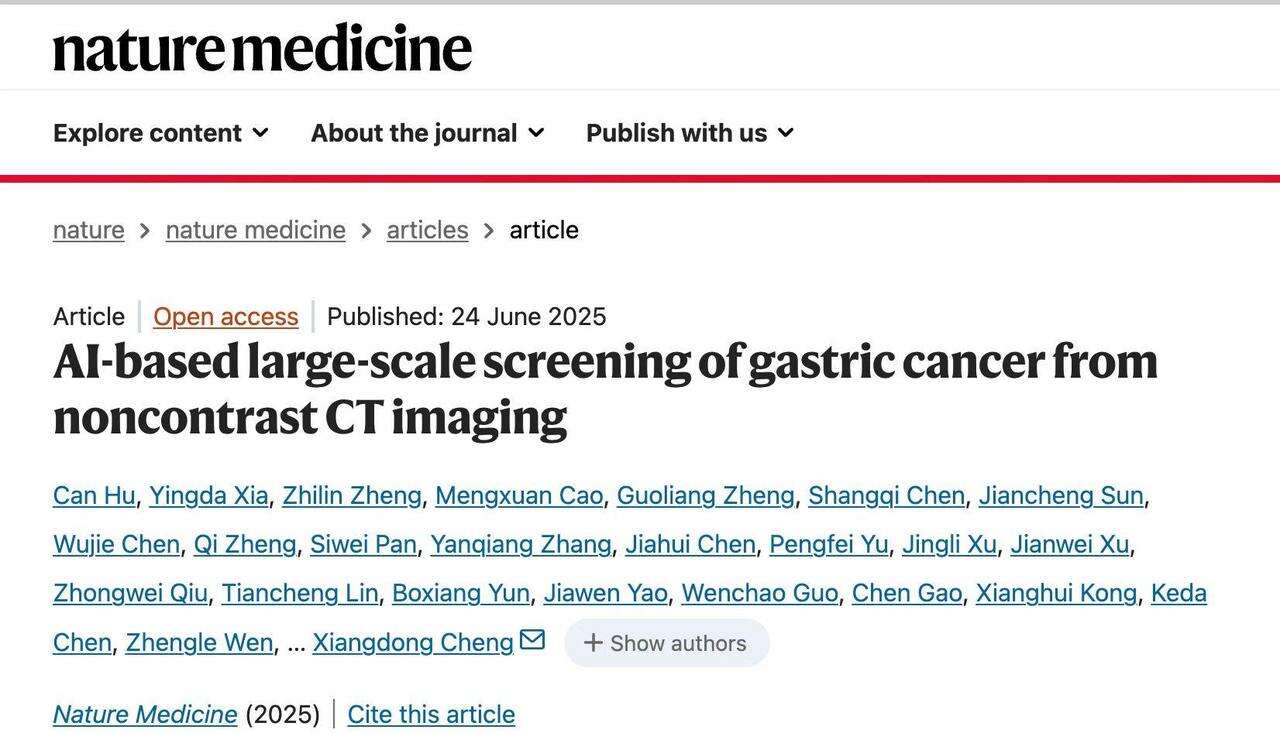Show the full authors list
The image size is (1280, 733).
667,643
